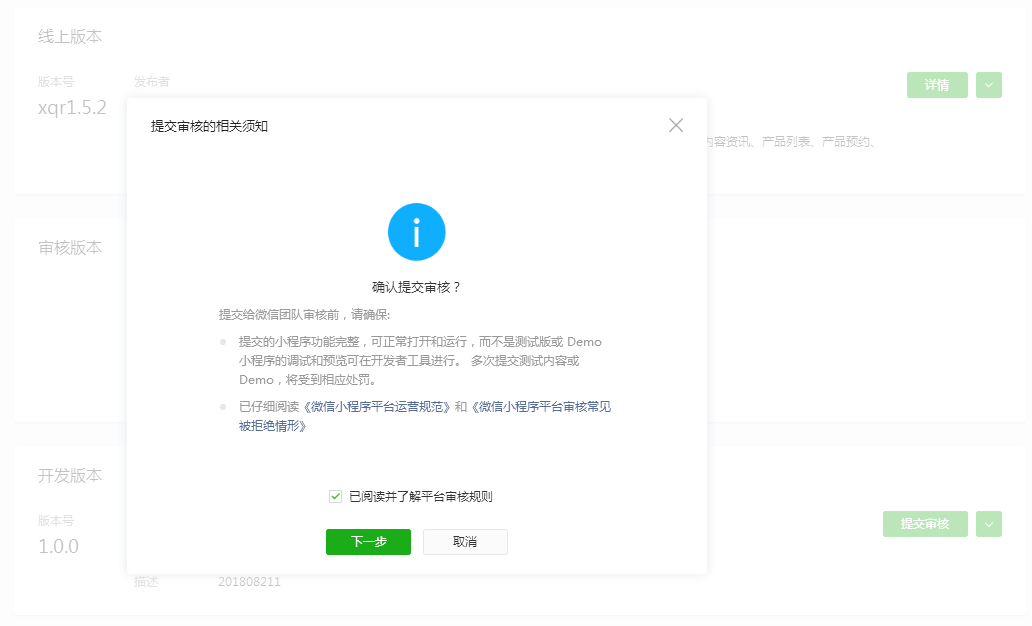Click the blue info icon in the dialog
Image resolution: width=1032 pixels, height=626 pixels.
tap(417, 232)
